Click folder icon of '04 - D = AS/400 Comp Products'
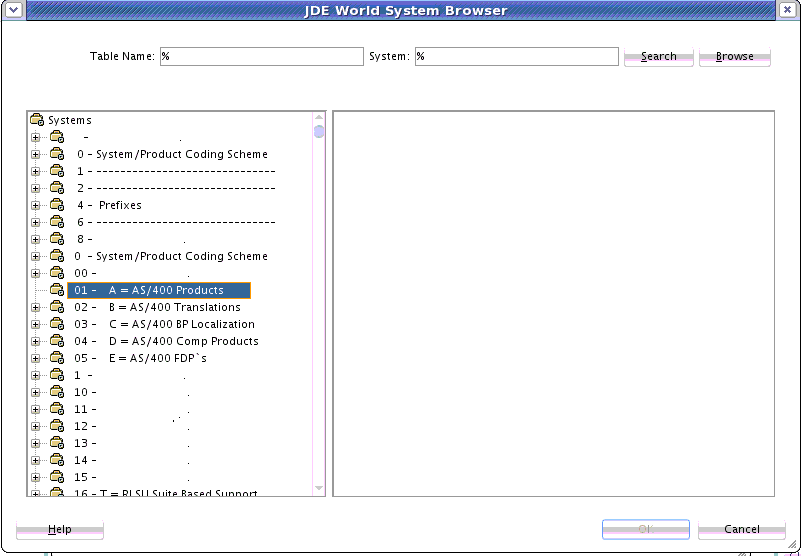 coord(57,341)
